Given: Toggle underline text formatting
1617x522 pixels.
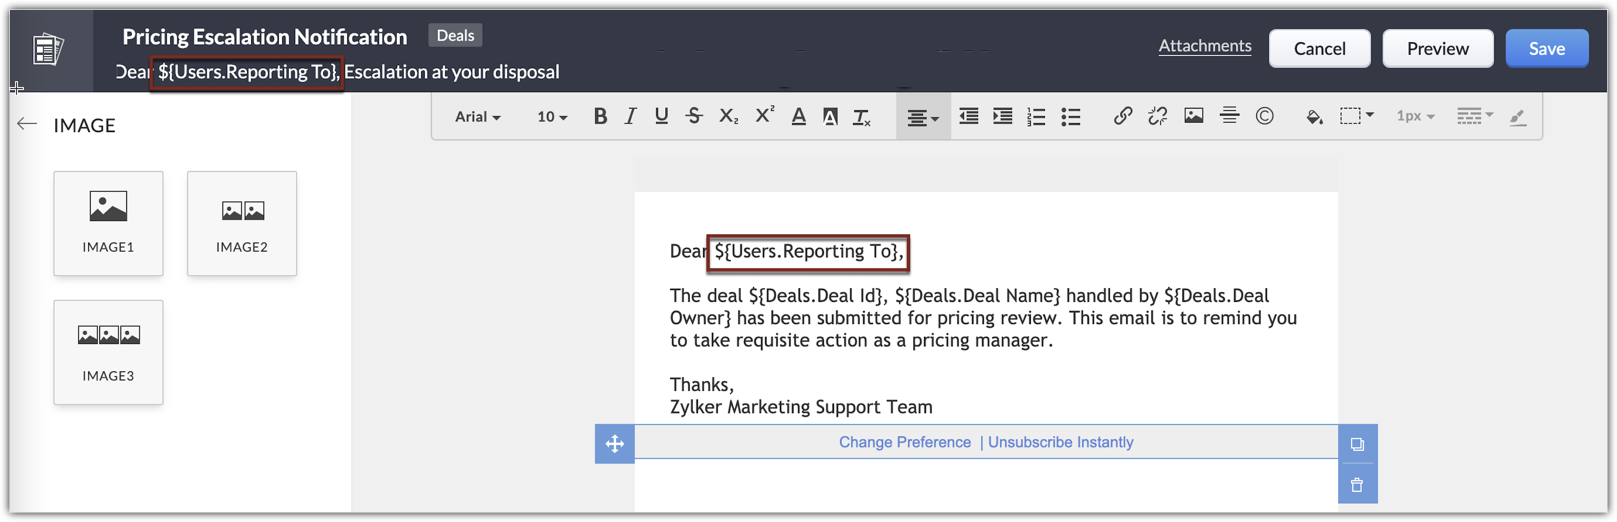Looking at the screenshot, I should pos(661,116).
